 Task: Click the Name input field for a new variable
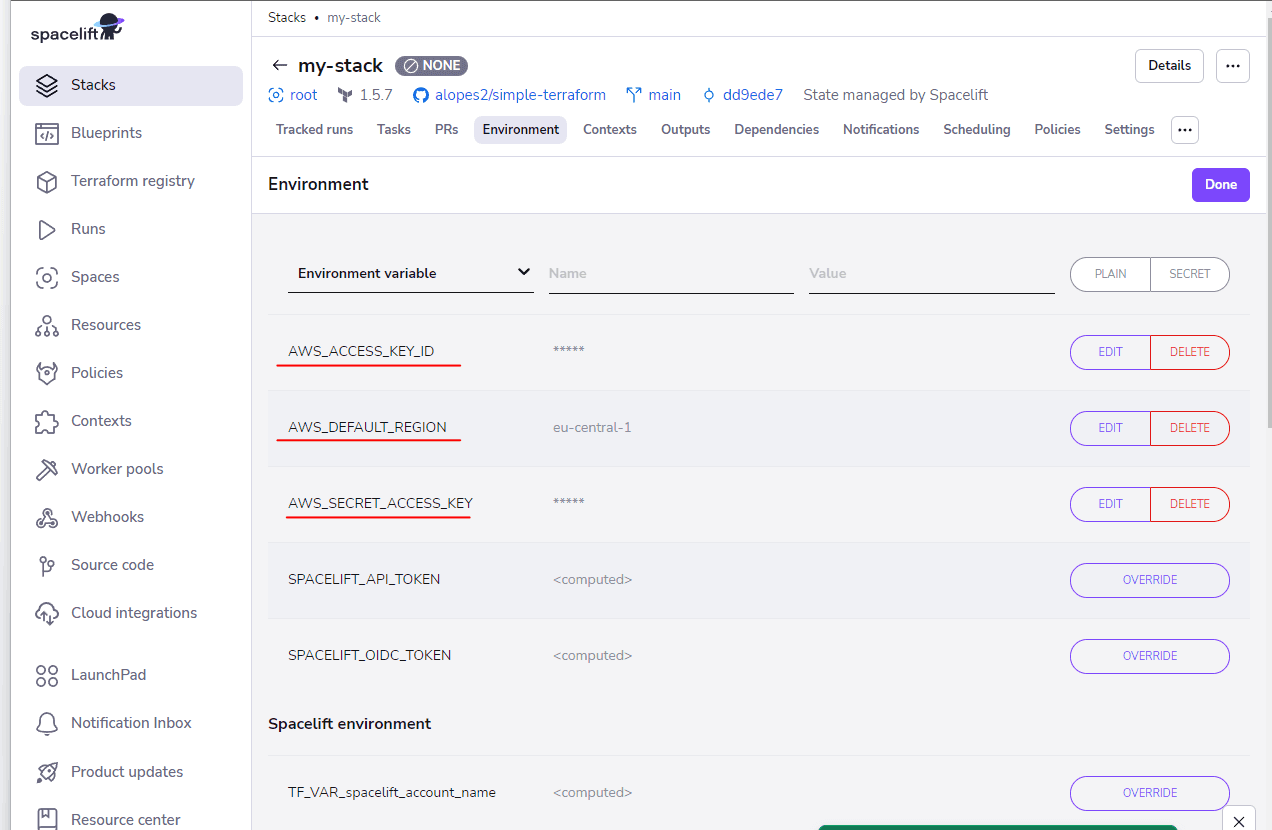click(670, 273)
